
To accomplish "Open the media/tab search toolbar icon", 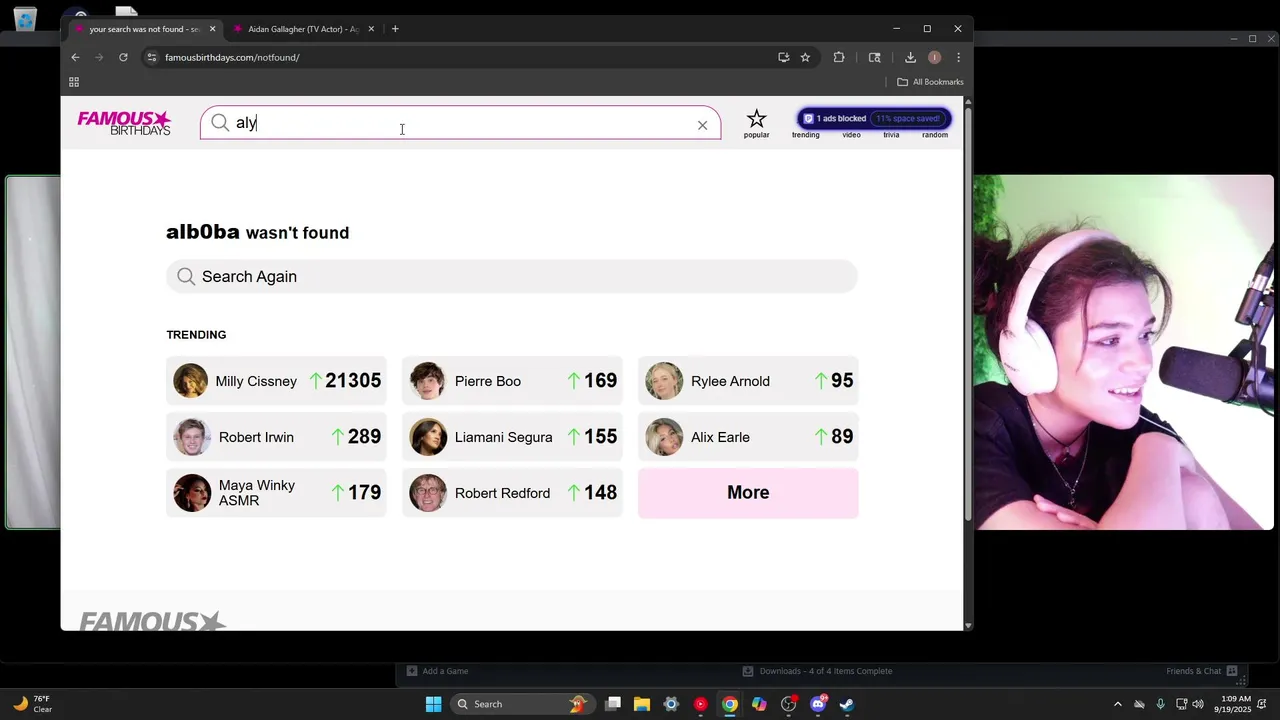I will pyautogui.click(x=874, y=57).
